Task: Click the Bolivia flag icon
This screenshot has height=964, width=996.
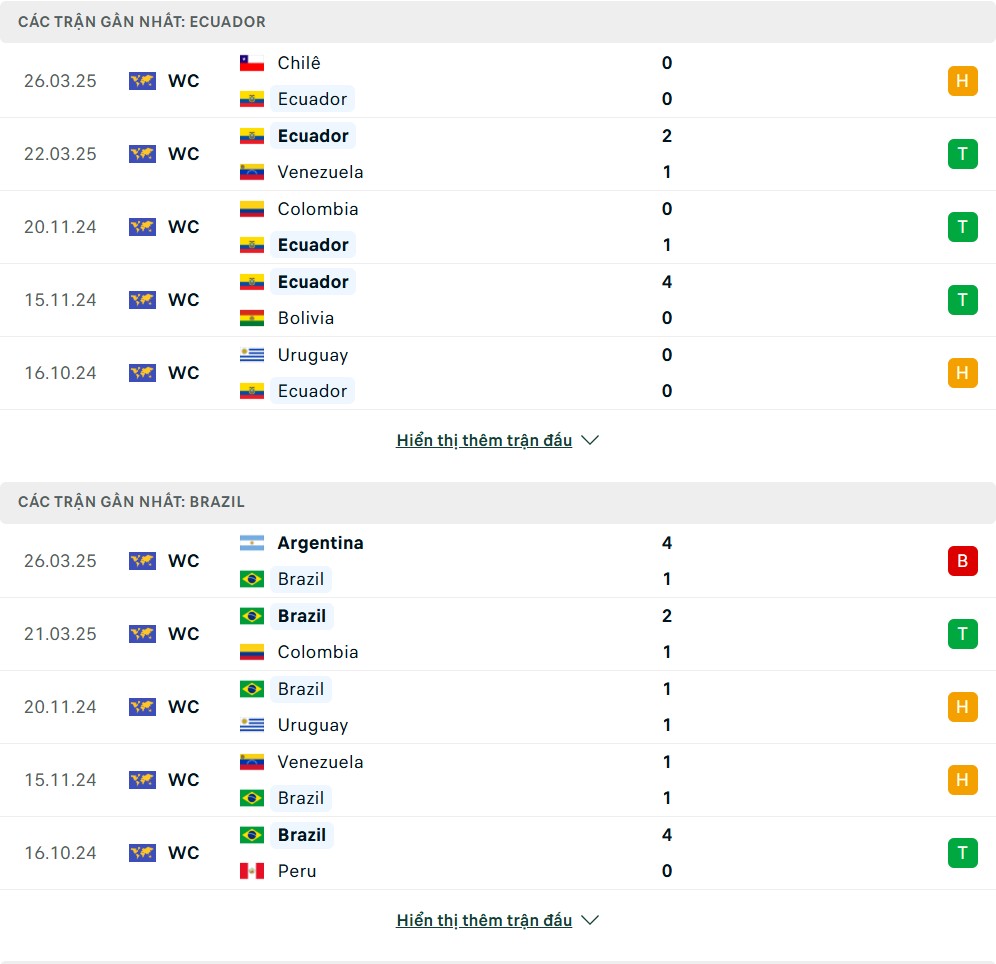Action: [252, 318]
